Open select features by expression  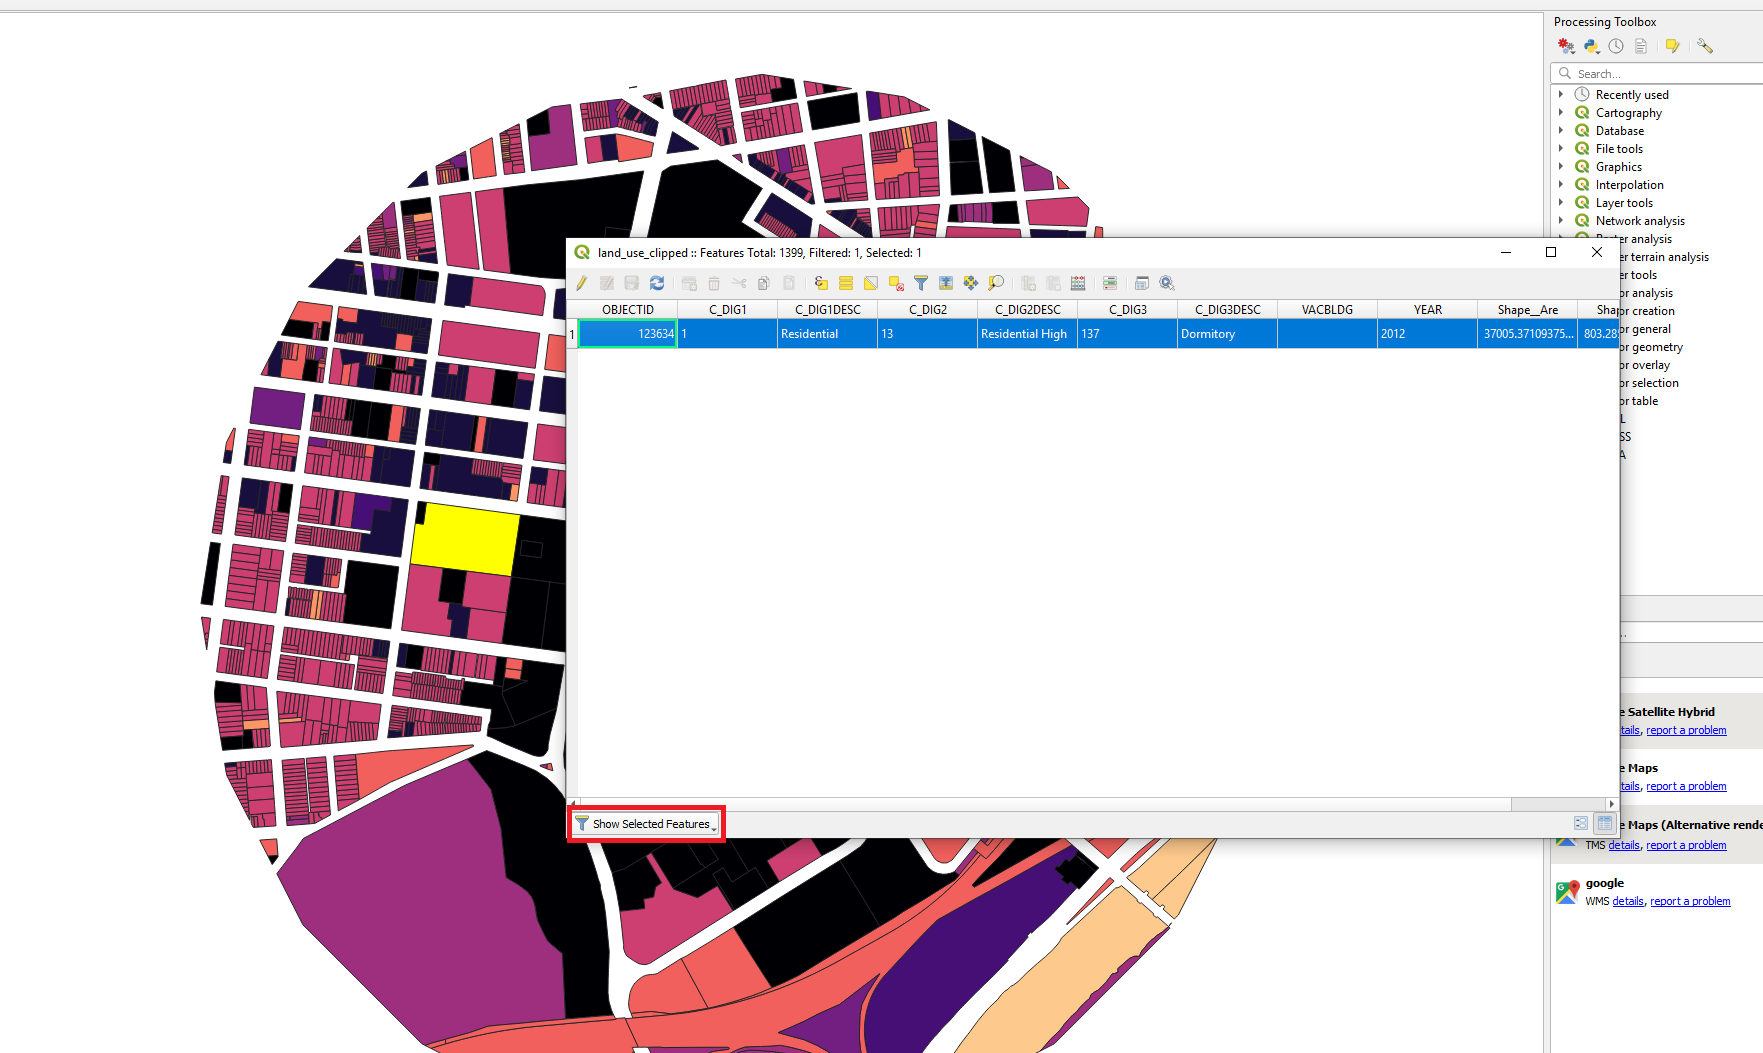point(821,283)
